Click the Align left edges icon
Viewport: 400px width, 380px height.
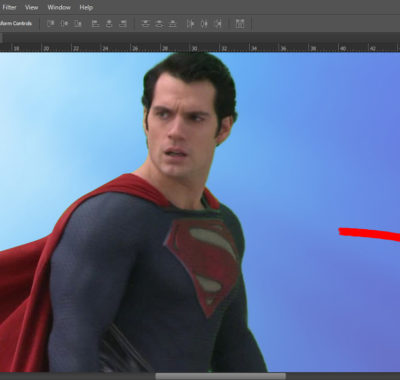[96, 24]
